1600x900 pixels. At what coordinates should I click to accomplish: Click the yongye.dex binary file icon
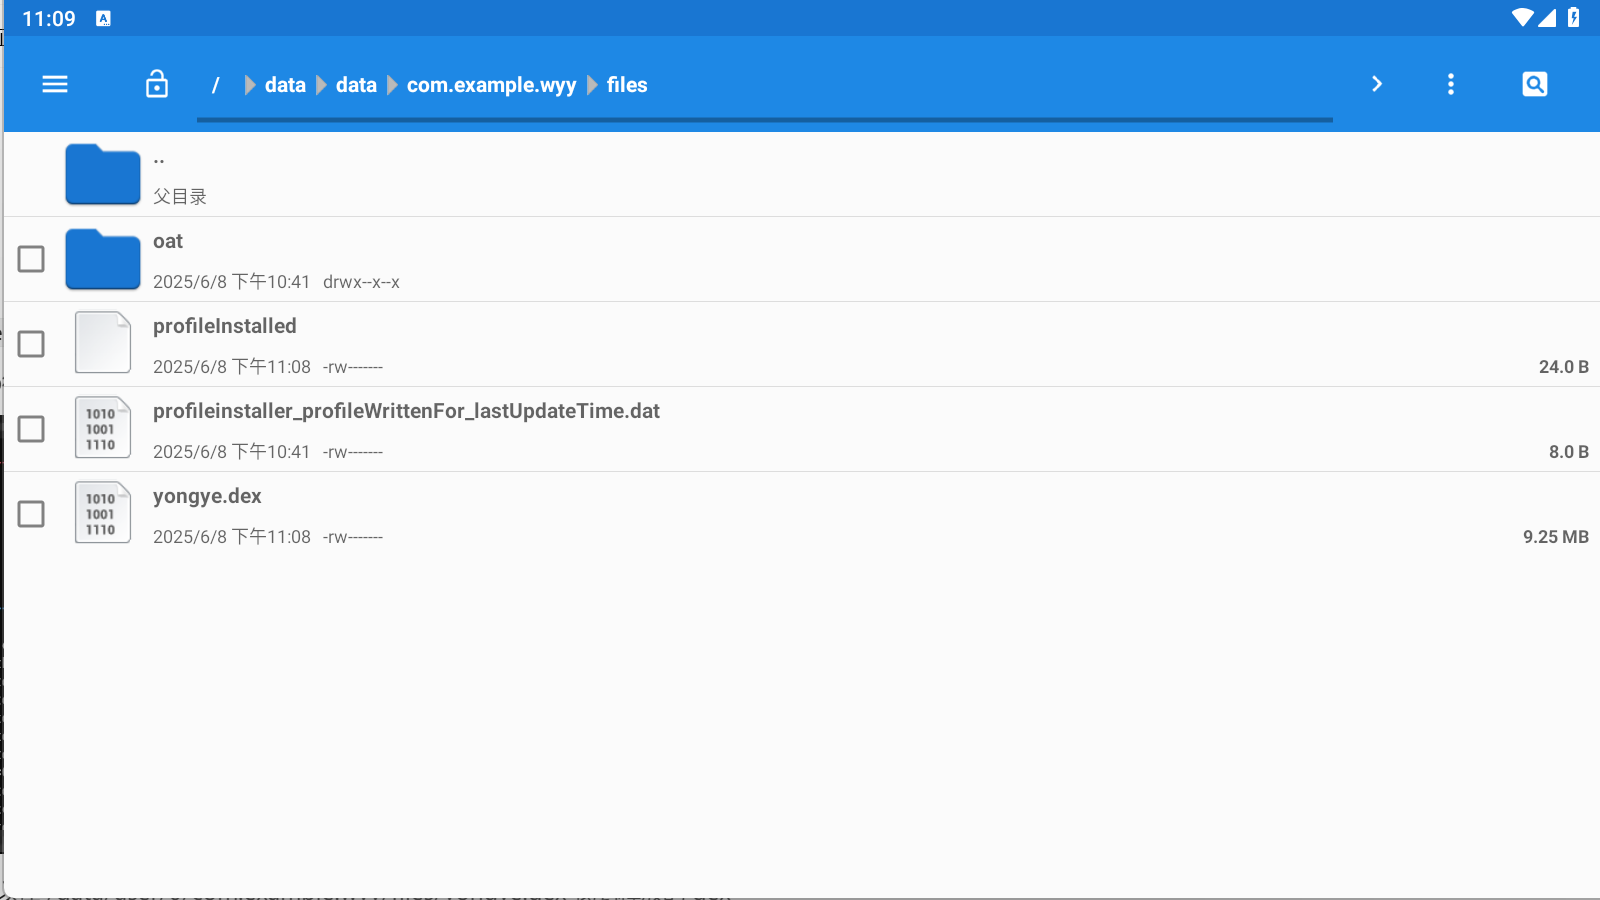pyautogui.click(x=103, y=513)
